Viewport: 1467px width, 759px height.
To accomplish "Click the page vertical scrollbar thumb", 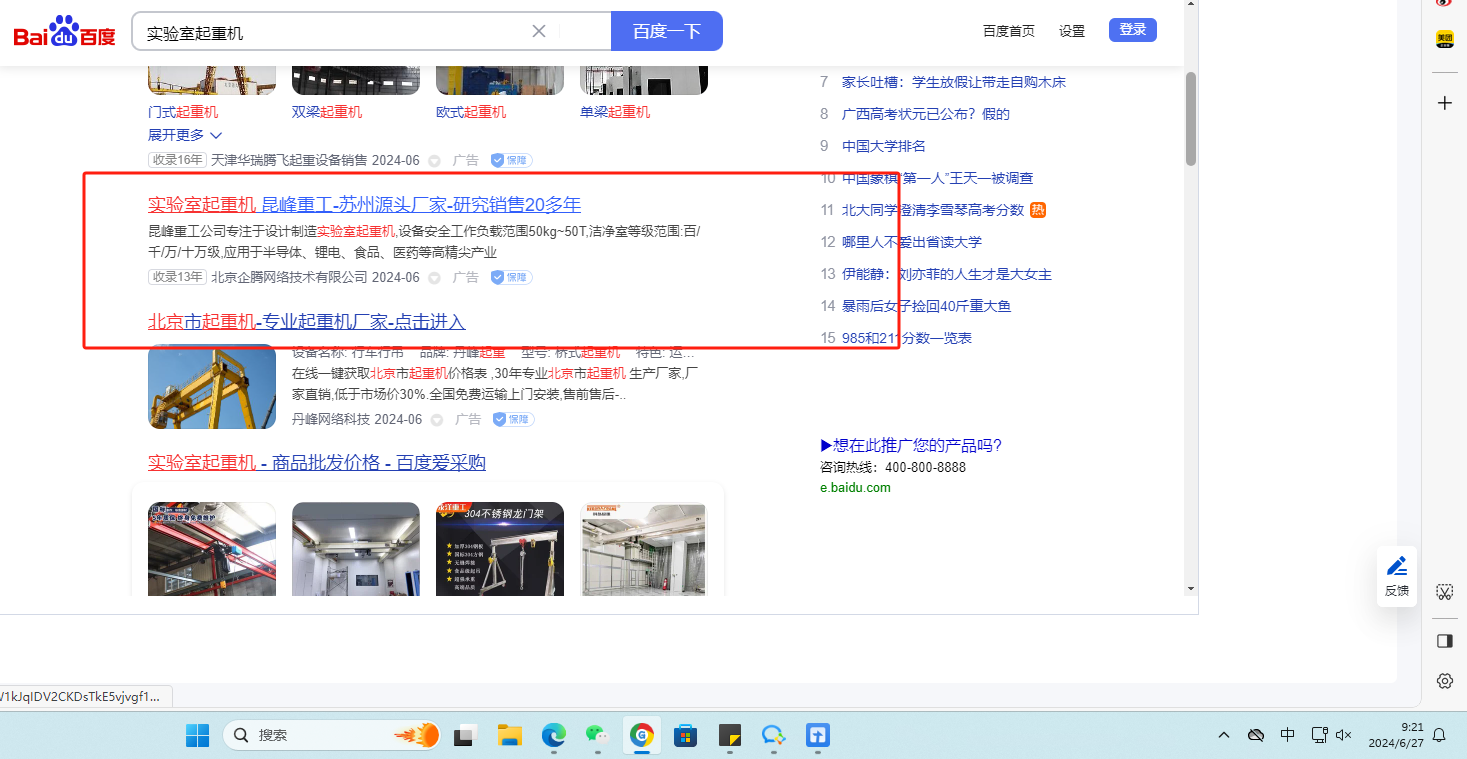I will pos(1190,120).
